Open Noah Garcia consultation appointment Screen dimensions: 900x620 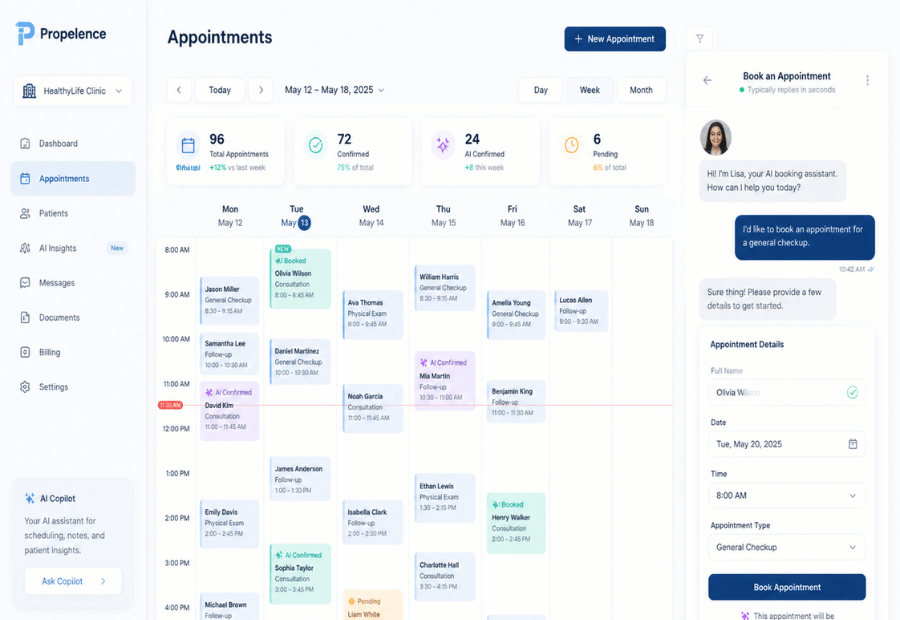click(x=372, y=407)
